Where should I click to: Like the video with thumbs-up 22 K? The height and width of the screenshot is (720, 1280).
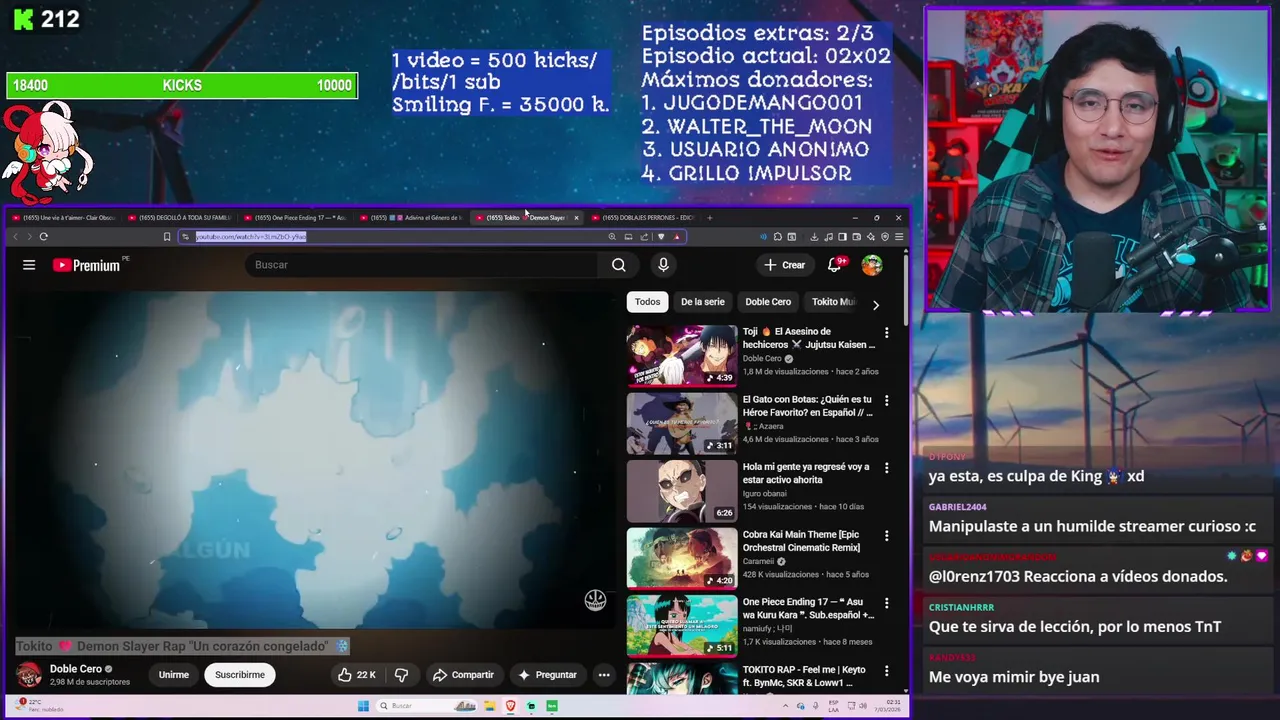(356, 675)
